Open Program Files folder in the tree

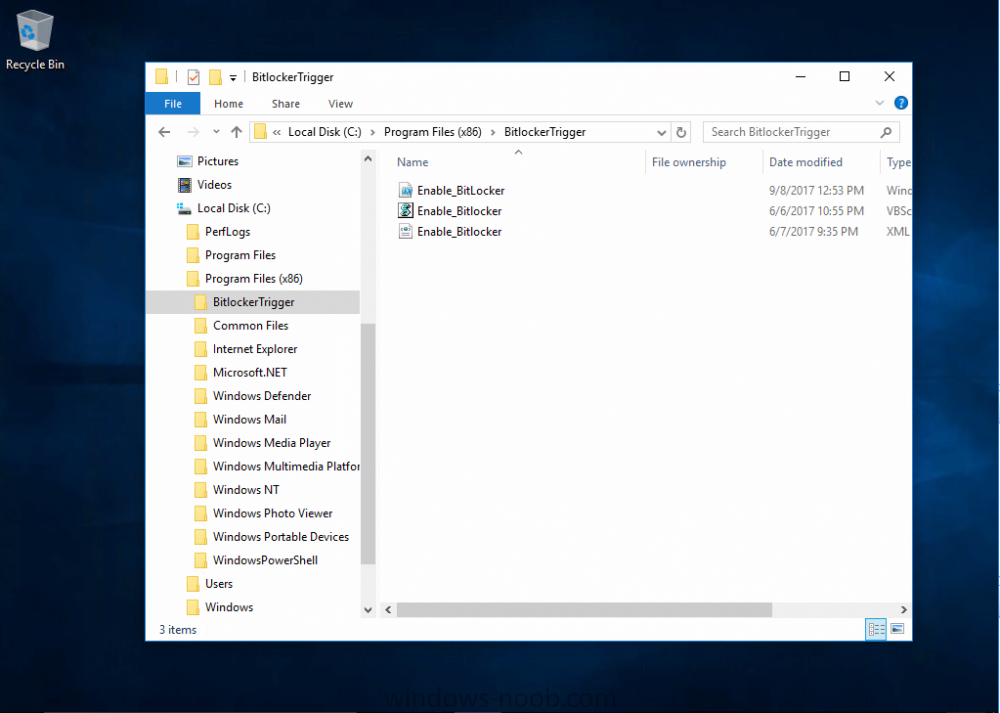pyautogui.click(x=240, y=255)
